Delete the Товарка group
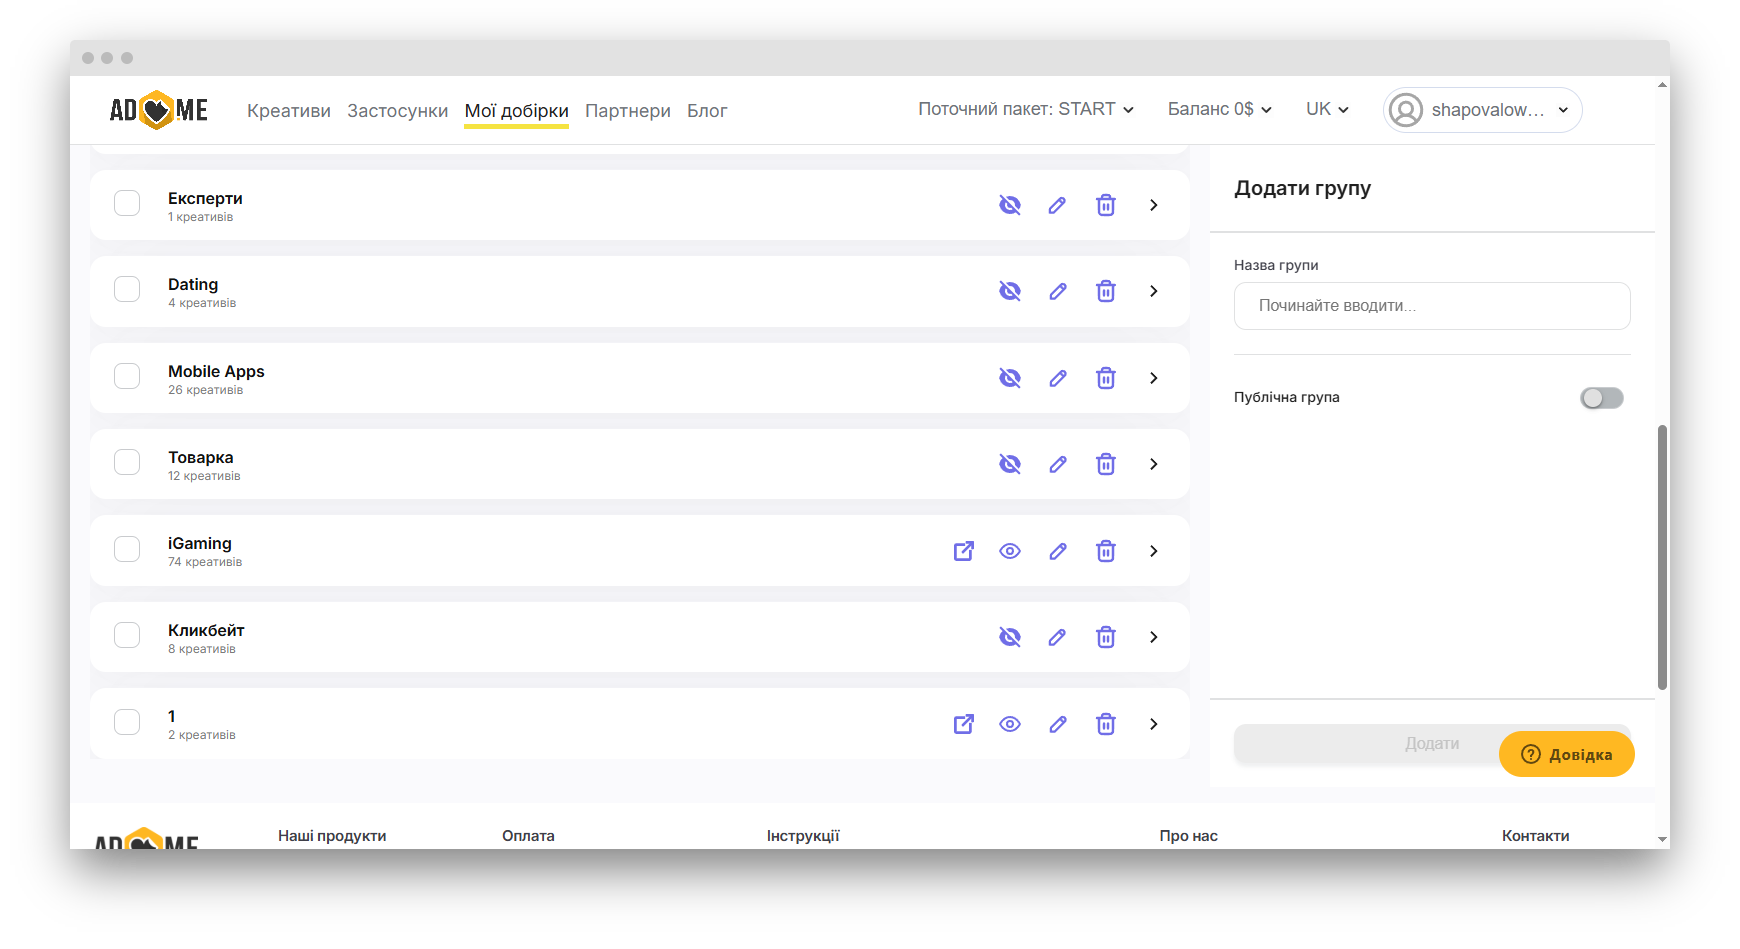This screenshot has height=949, width=1740. coord(1105,464)
